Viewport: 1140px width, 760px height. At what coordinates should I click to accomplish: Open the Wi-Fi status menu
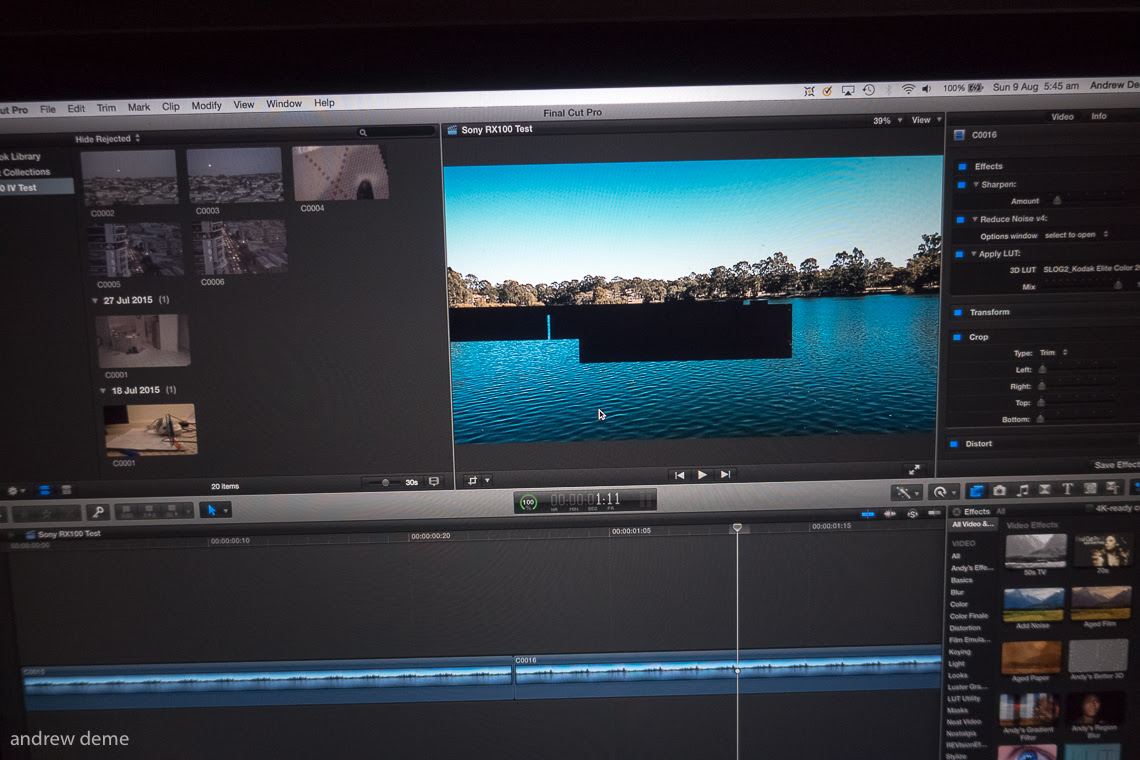point(908,89)
